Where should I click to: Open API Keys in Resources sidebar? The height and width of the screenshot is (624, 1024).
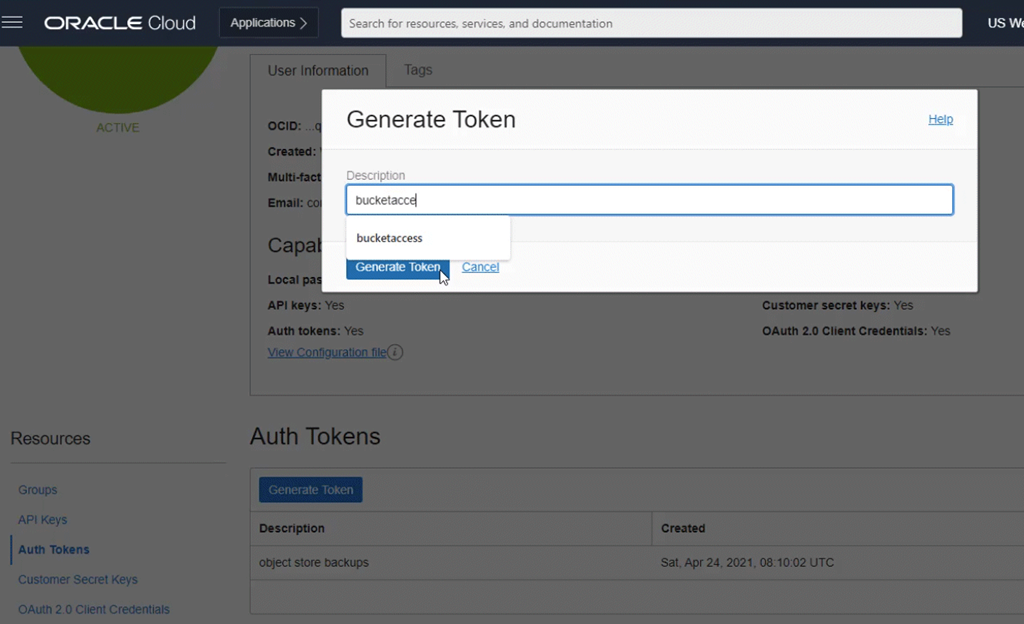click(x=43, y=520)
